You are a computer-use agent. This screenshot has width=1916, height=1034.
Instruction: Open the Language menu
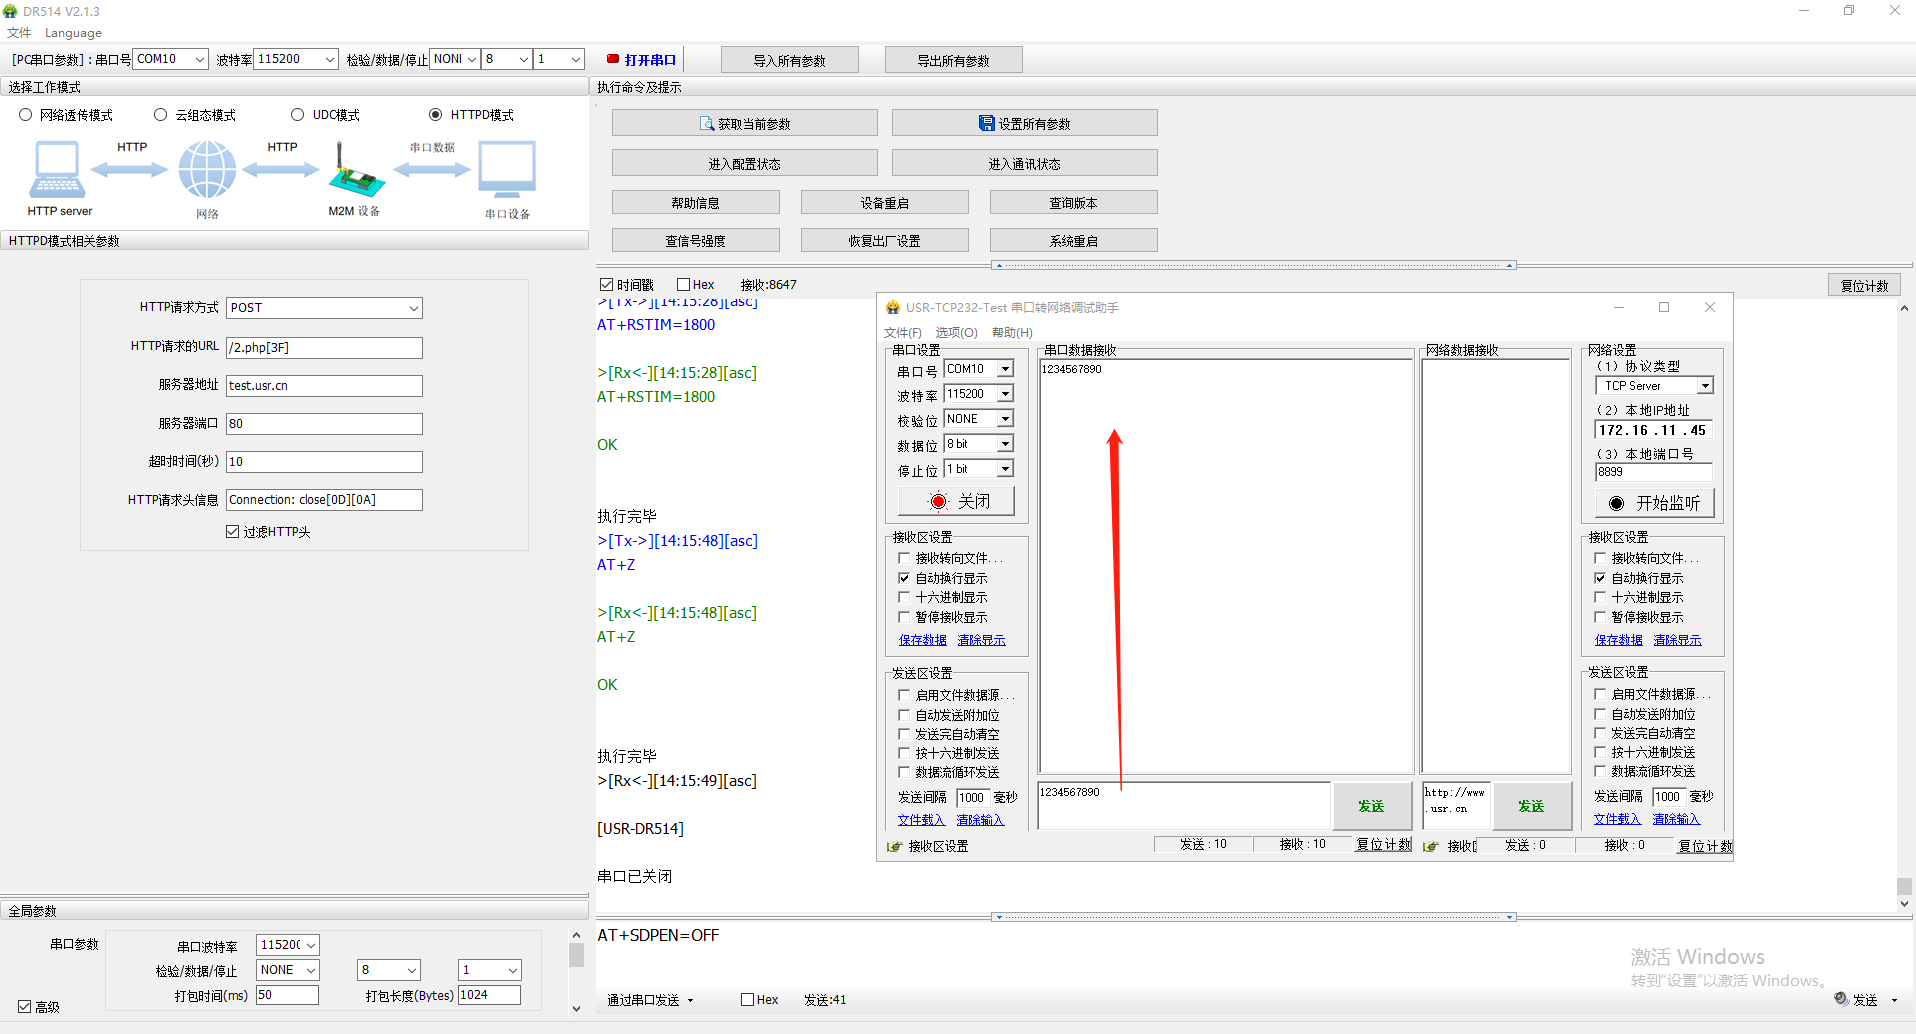73,33
